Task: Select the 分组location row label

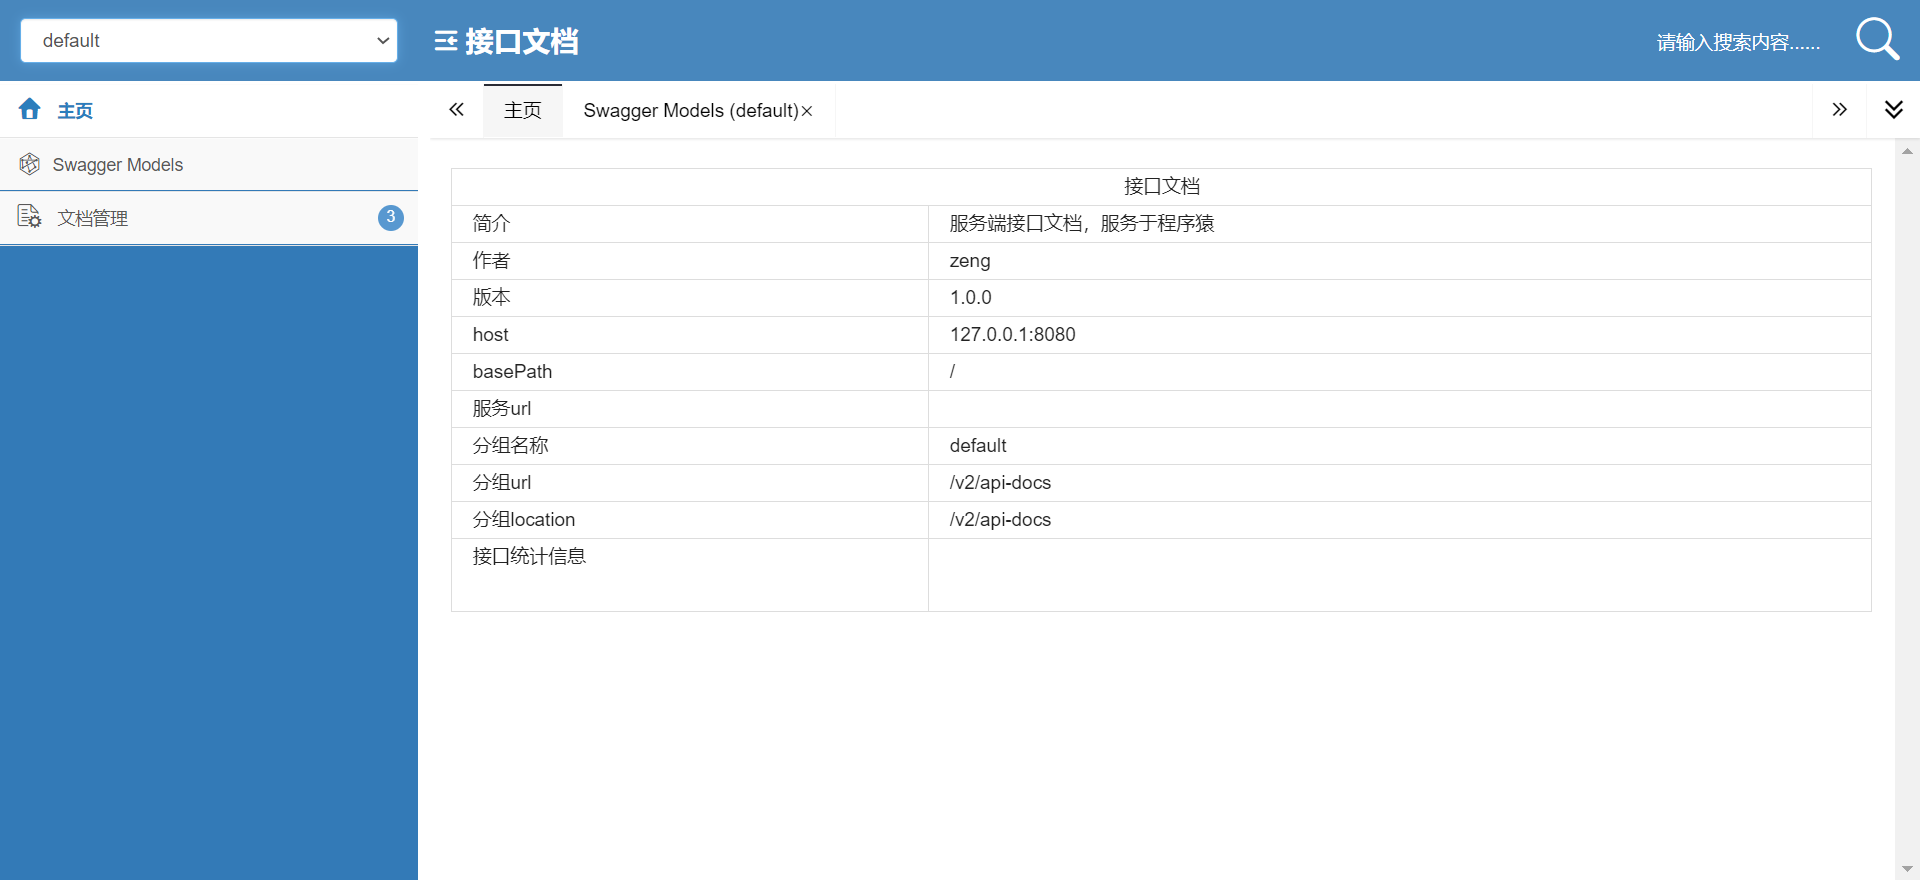Action: pos(524,519)
